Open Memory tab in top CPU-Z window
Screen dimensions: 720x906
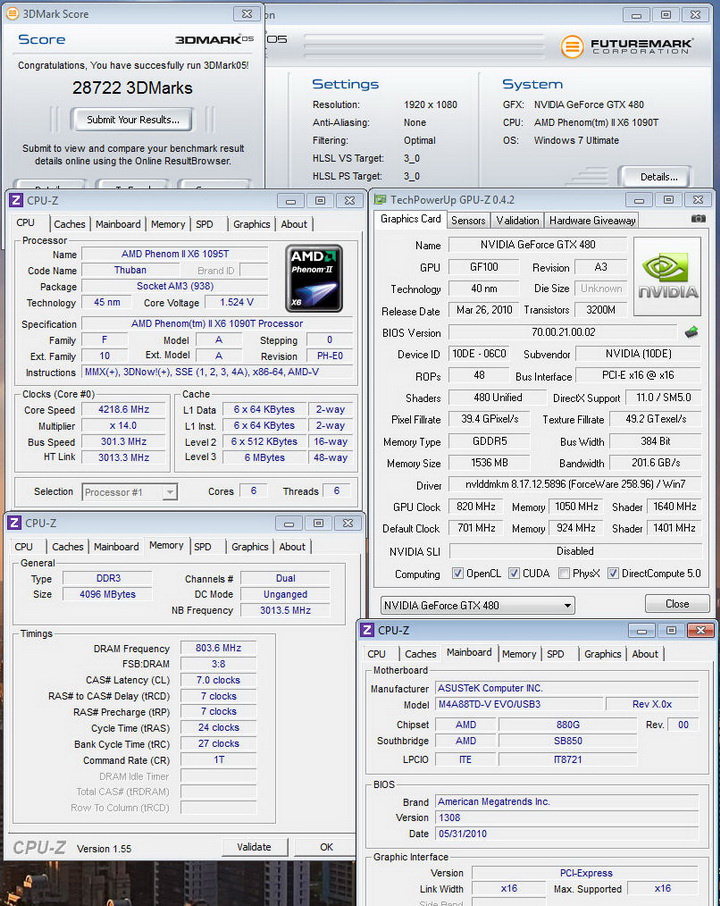click(168, 224)
